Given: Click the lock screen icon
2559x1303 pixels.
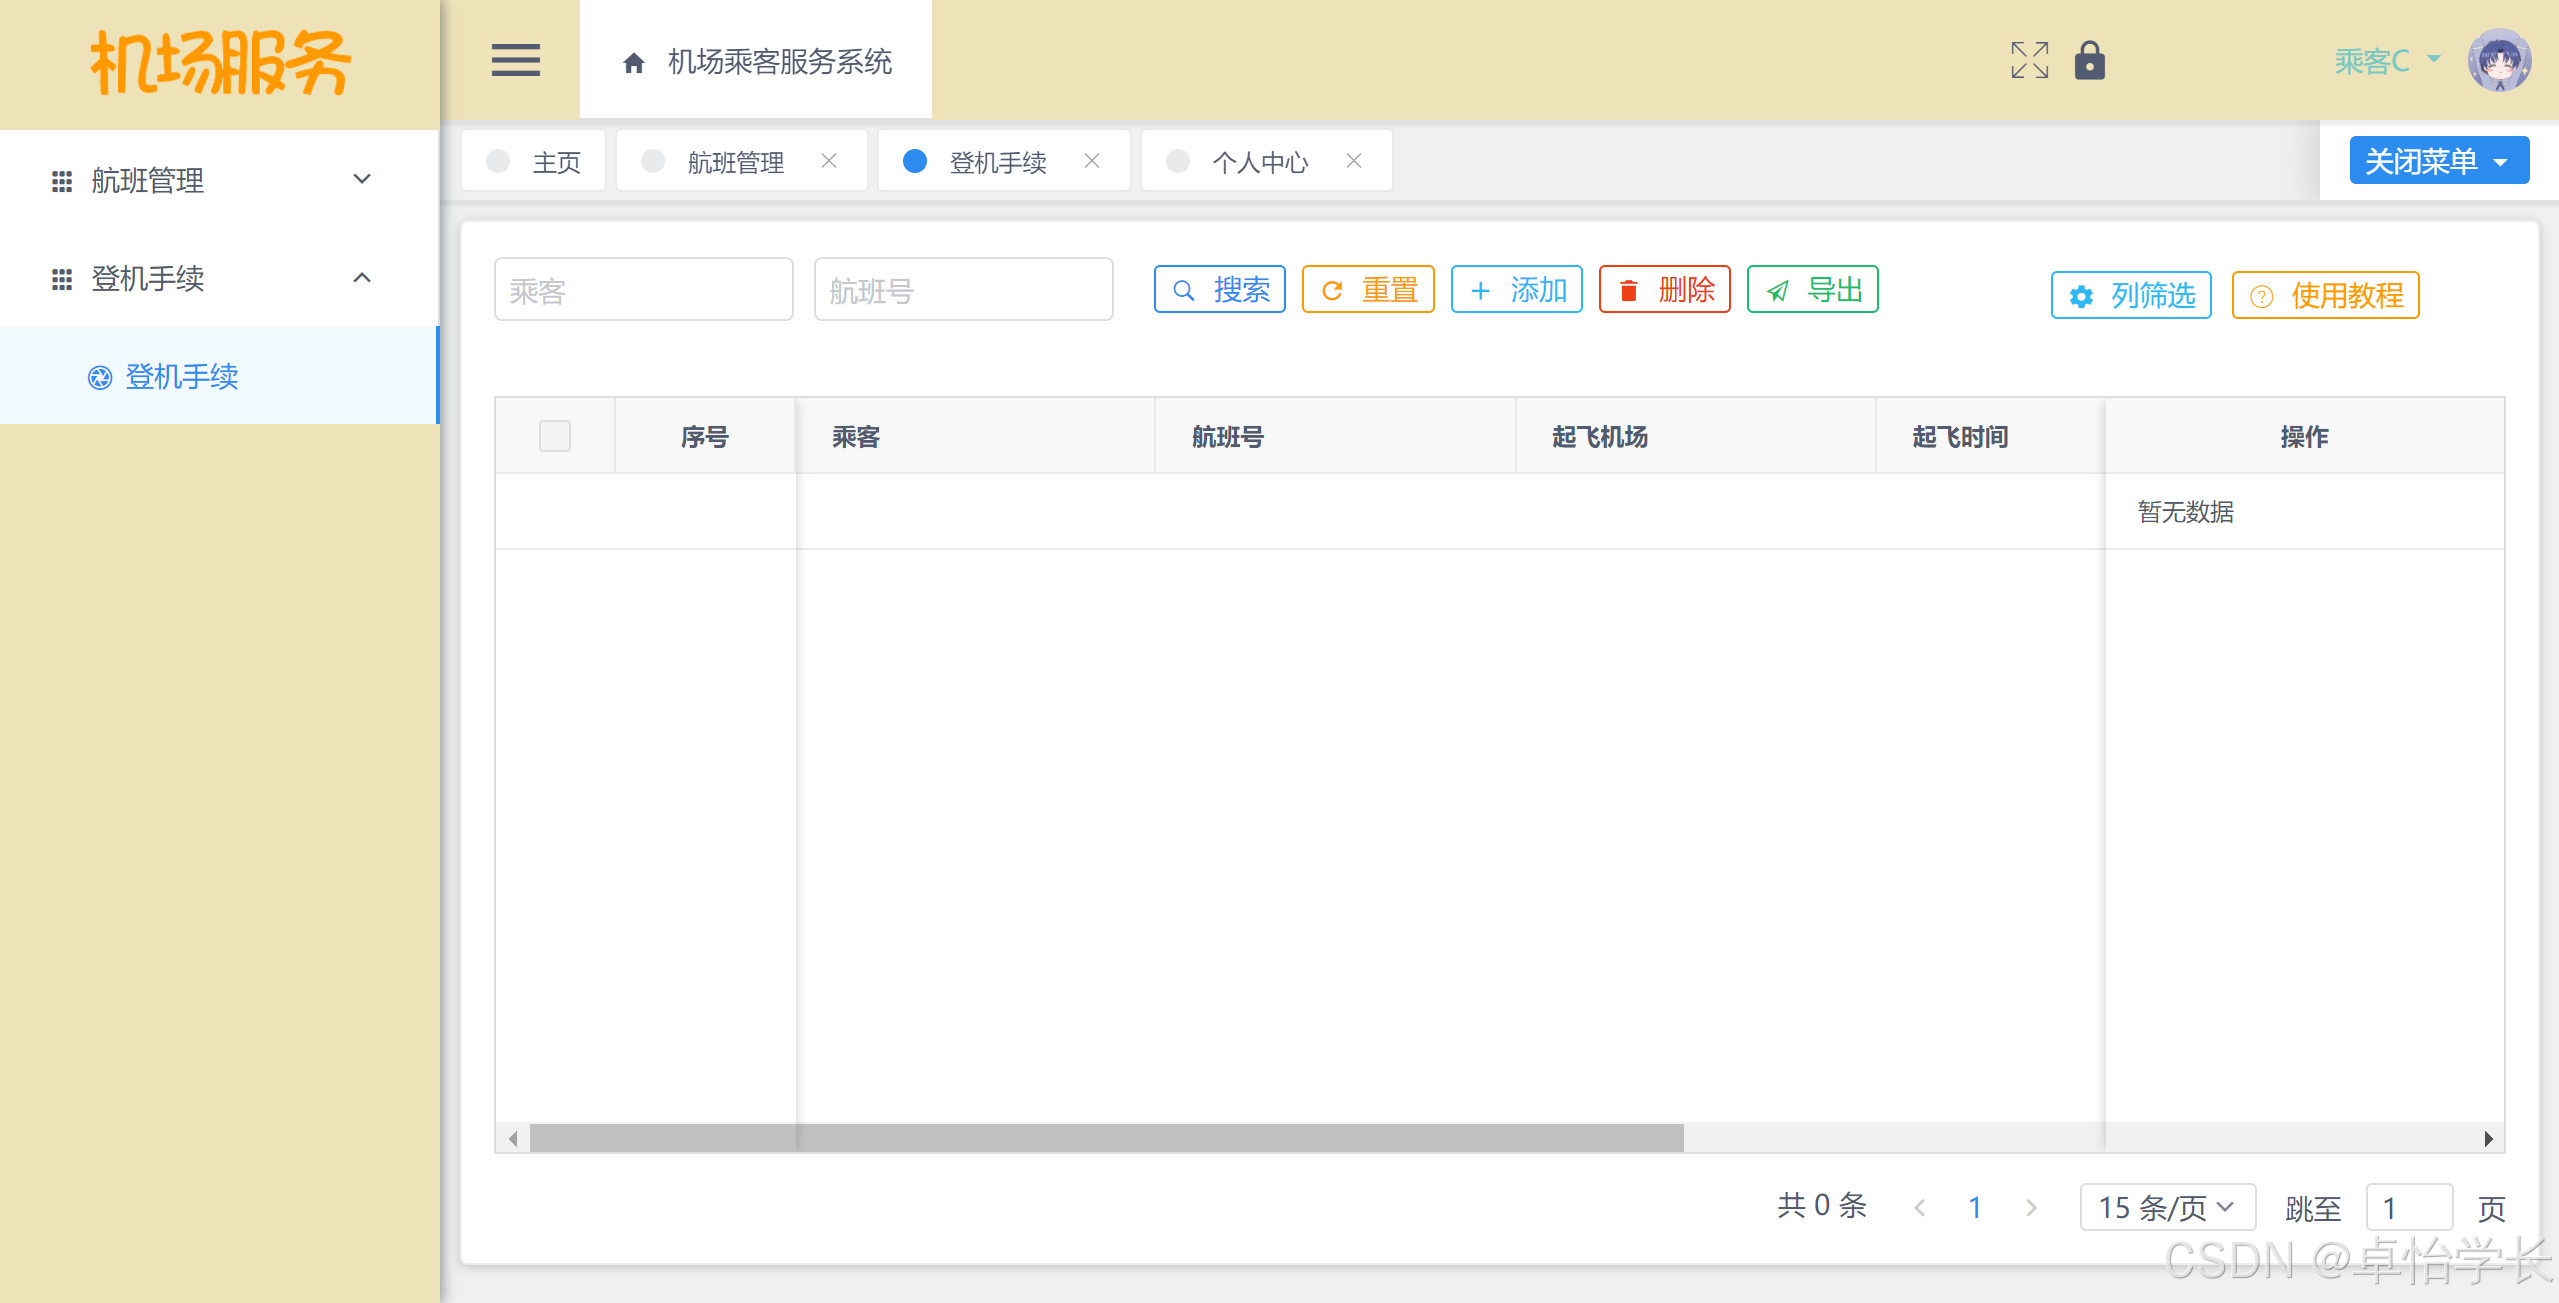Looking at the screenshot, I should pos(2089,60).
